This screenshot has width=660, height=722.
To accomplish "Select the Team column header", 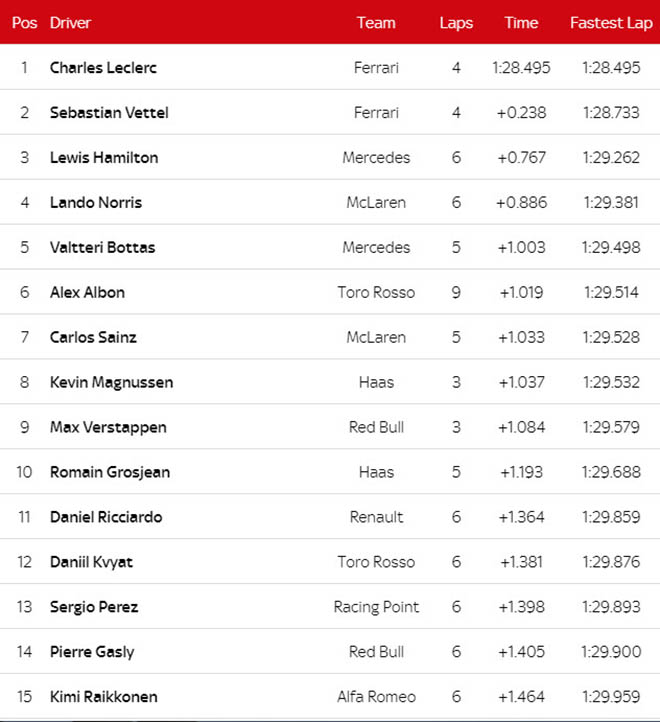I will pyautogui.click(x=376, y=22).
